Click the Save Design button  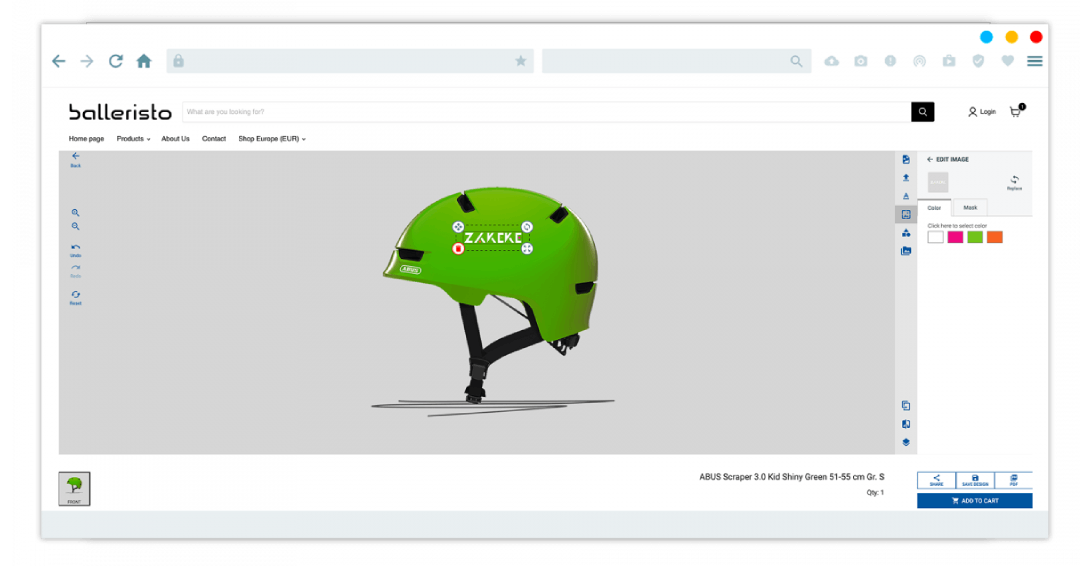(x=975, y=480)
